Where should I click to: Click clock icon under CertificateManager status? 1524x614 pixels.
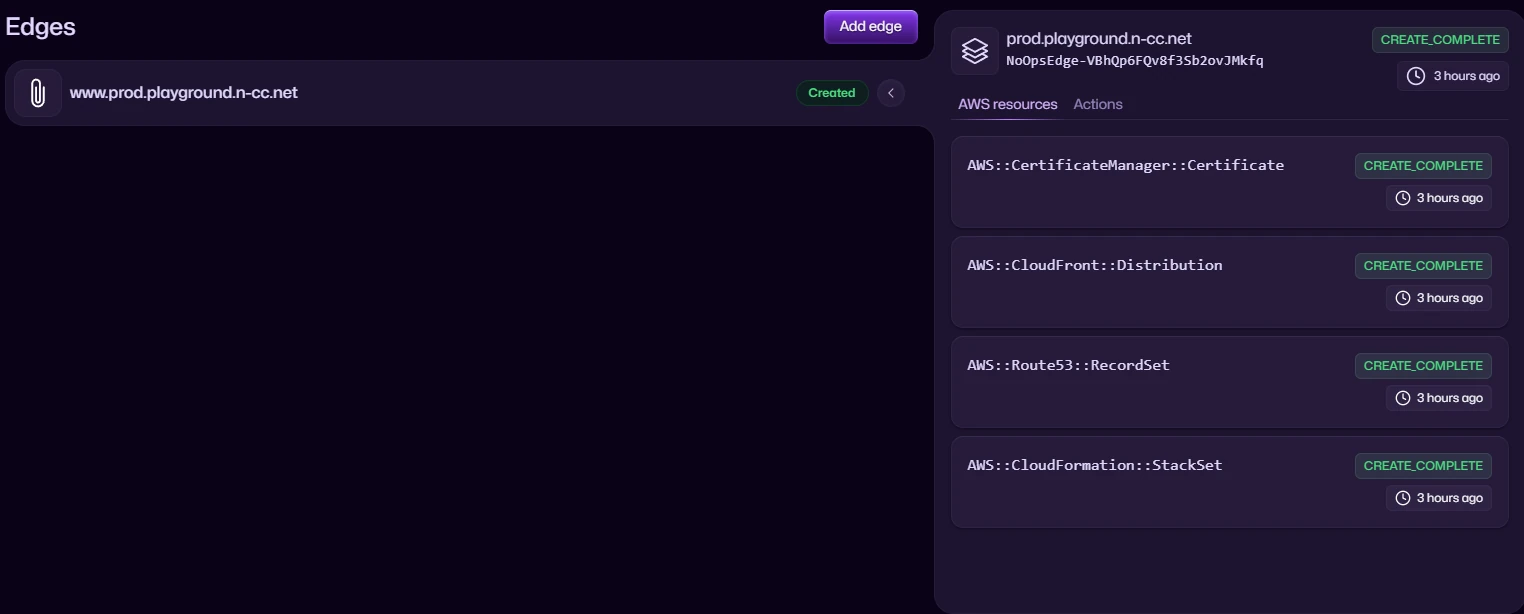[x=1403, y=198]
